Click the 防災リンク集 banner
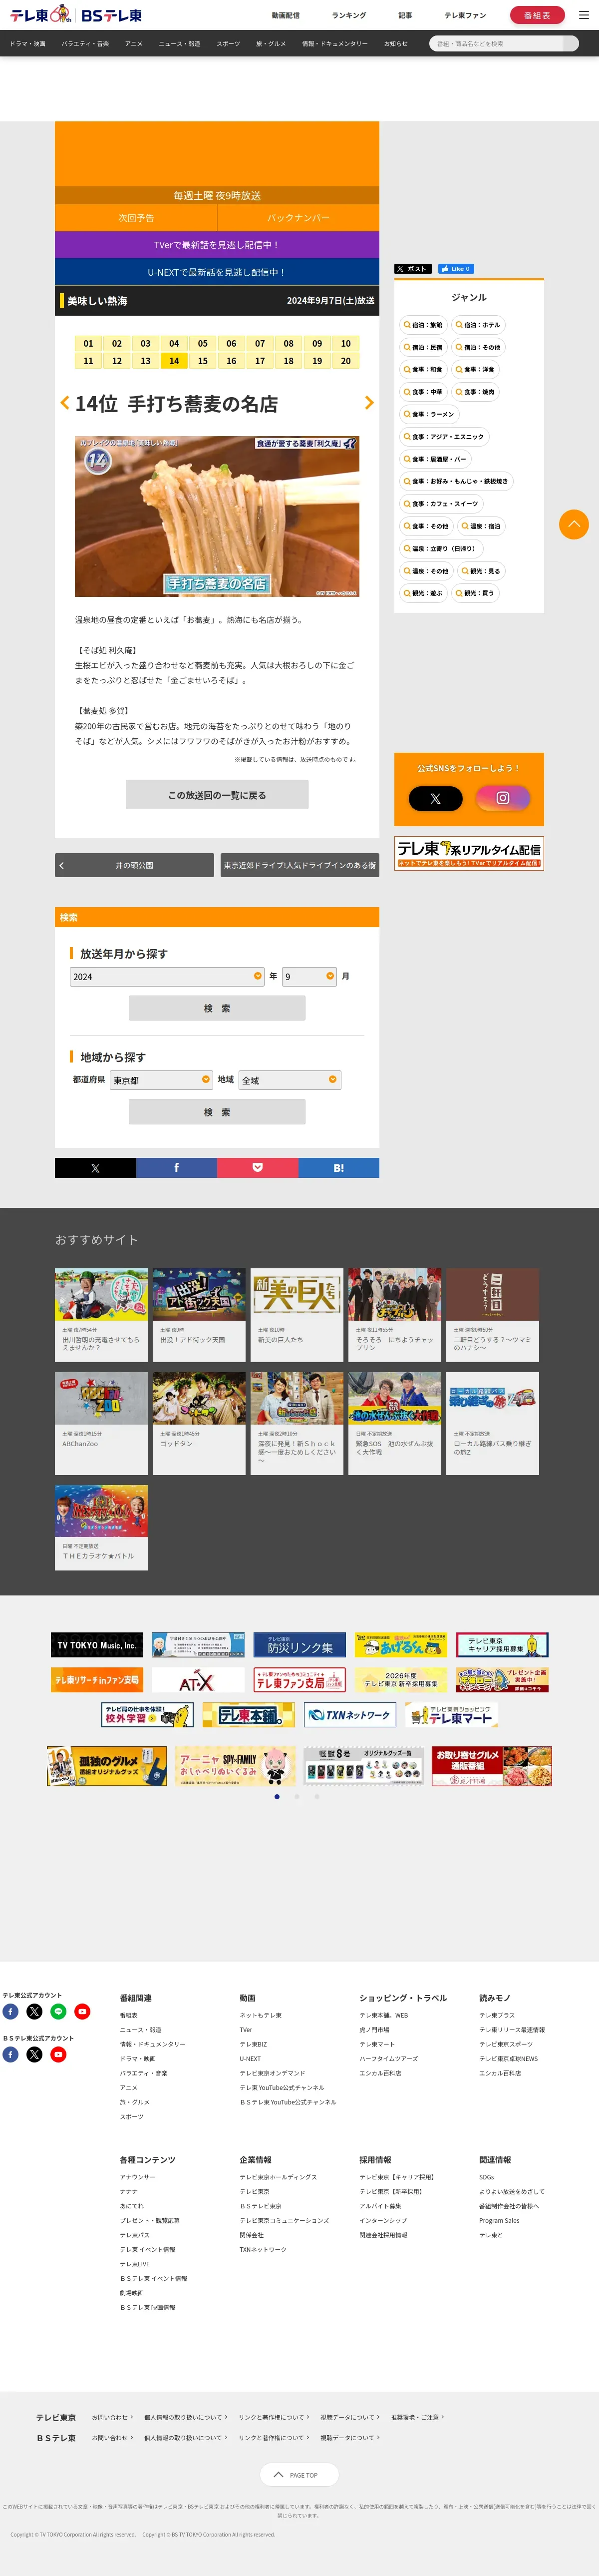599x2576 pixels. click(x=300, y=1645)
